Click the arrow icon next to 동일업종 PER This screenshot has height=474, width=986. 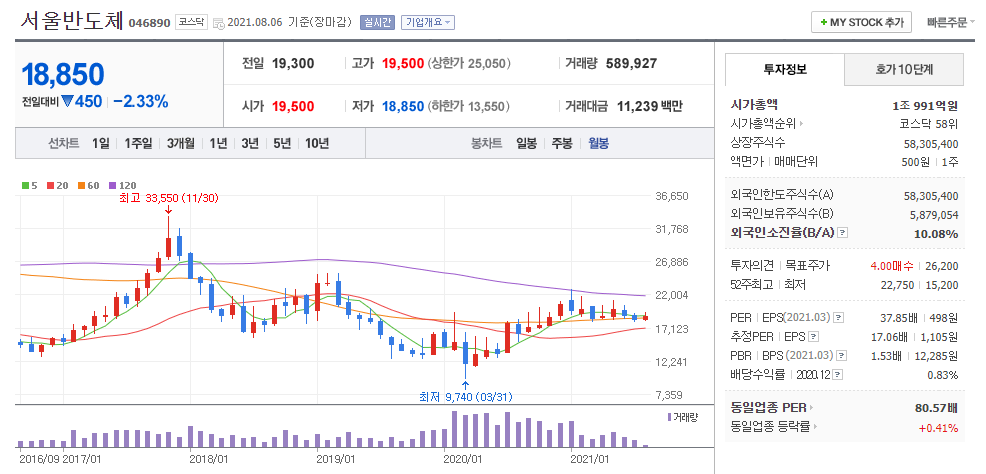click(812, 409)
